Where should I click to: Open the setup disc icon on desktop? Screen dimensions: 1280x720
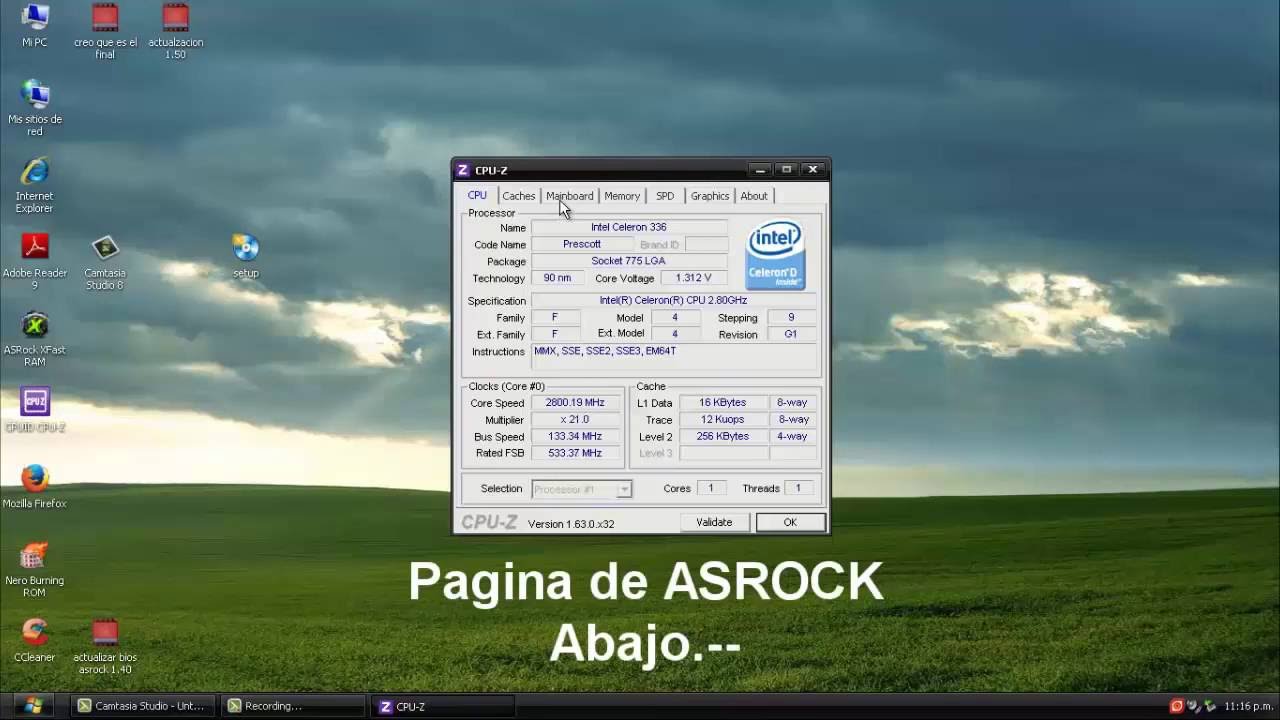point(246,256)
